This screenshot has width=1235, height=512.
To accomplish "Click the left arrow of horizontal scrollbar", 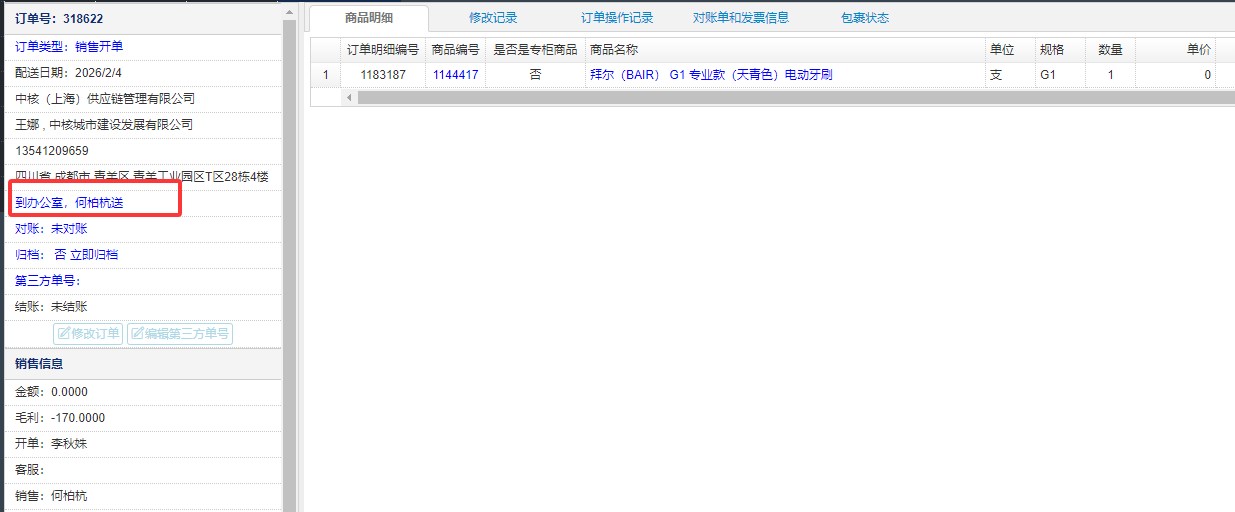I will click(349, 97).
